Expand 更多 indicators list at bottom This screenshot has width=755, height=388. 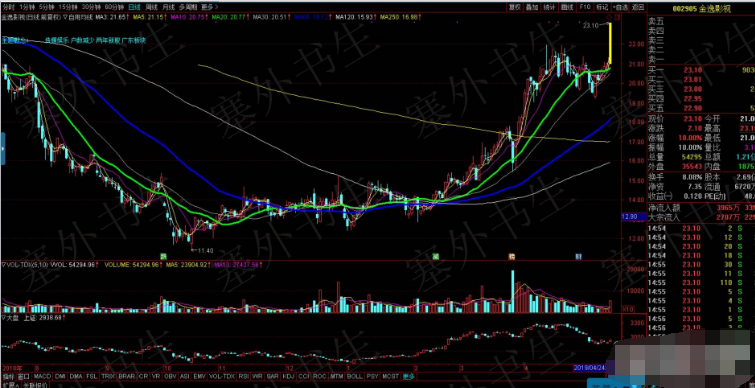tap(409, 376)
